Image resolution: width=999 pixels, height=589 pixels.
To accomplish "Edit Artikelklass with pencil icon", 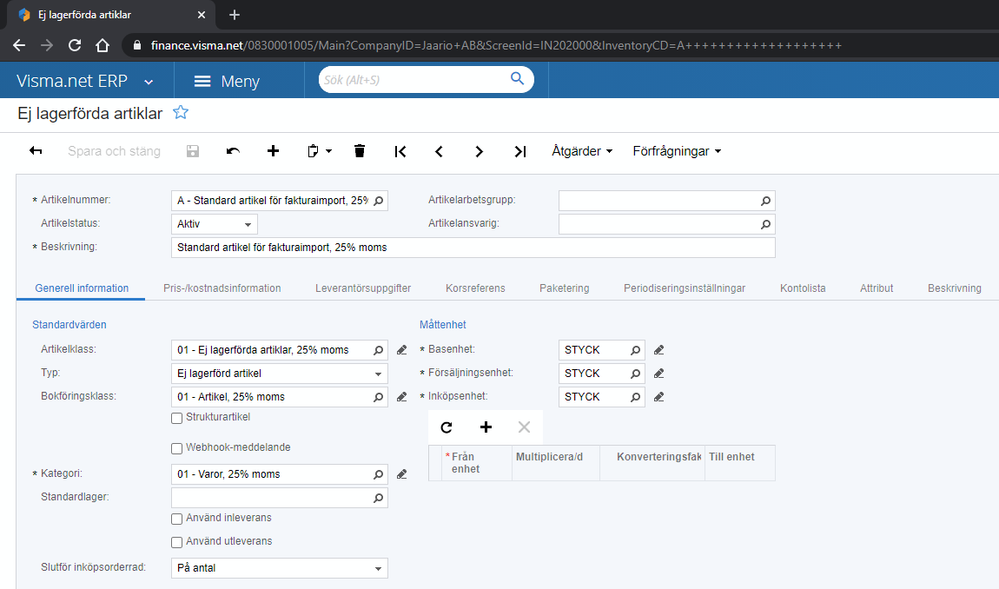I will [402, 350].
